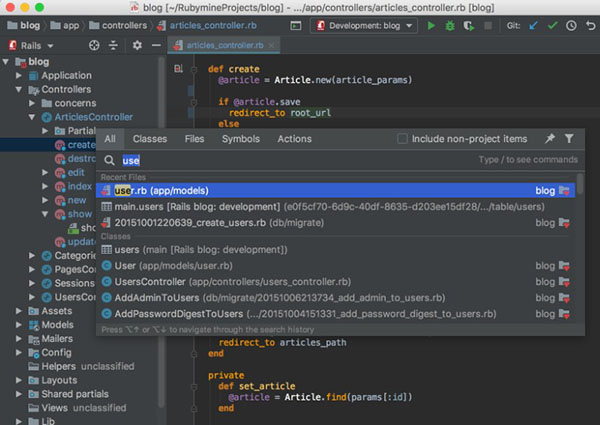
Task: Select the users (main) table class result
Action: [335, 250]
